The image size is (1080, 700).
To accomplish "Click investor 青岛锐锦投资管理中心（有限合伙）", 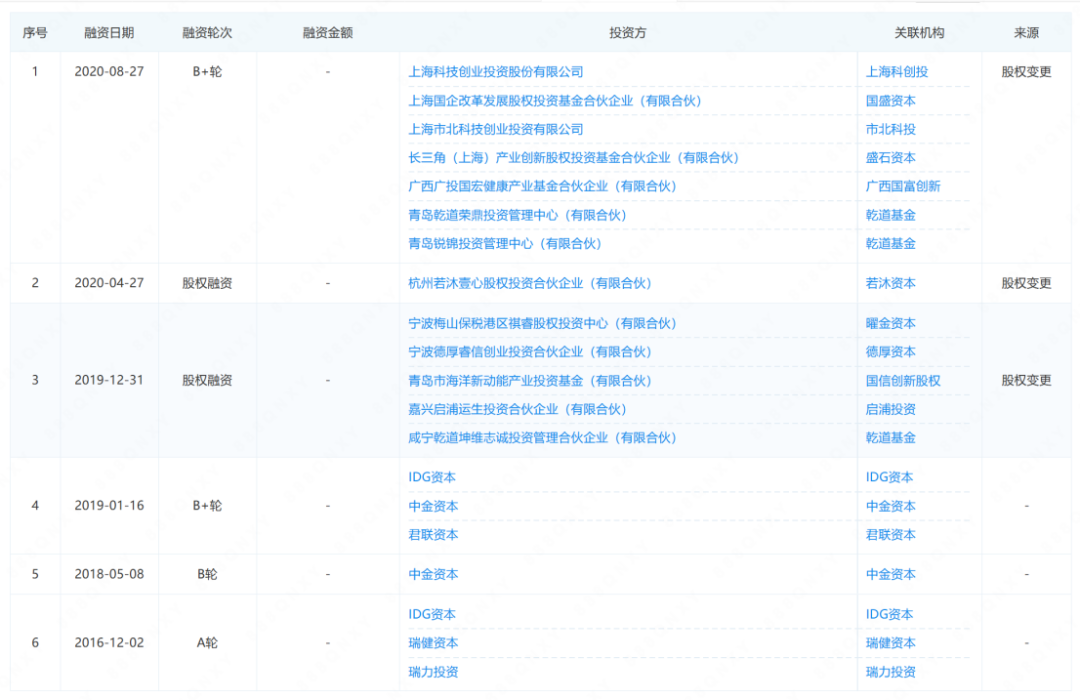I will click(x=505, y=243).
